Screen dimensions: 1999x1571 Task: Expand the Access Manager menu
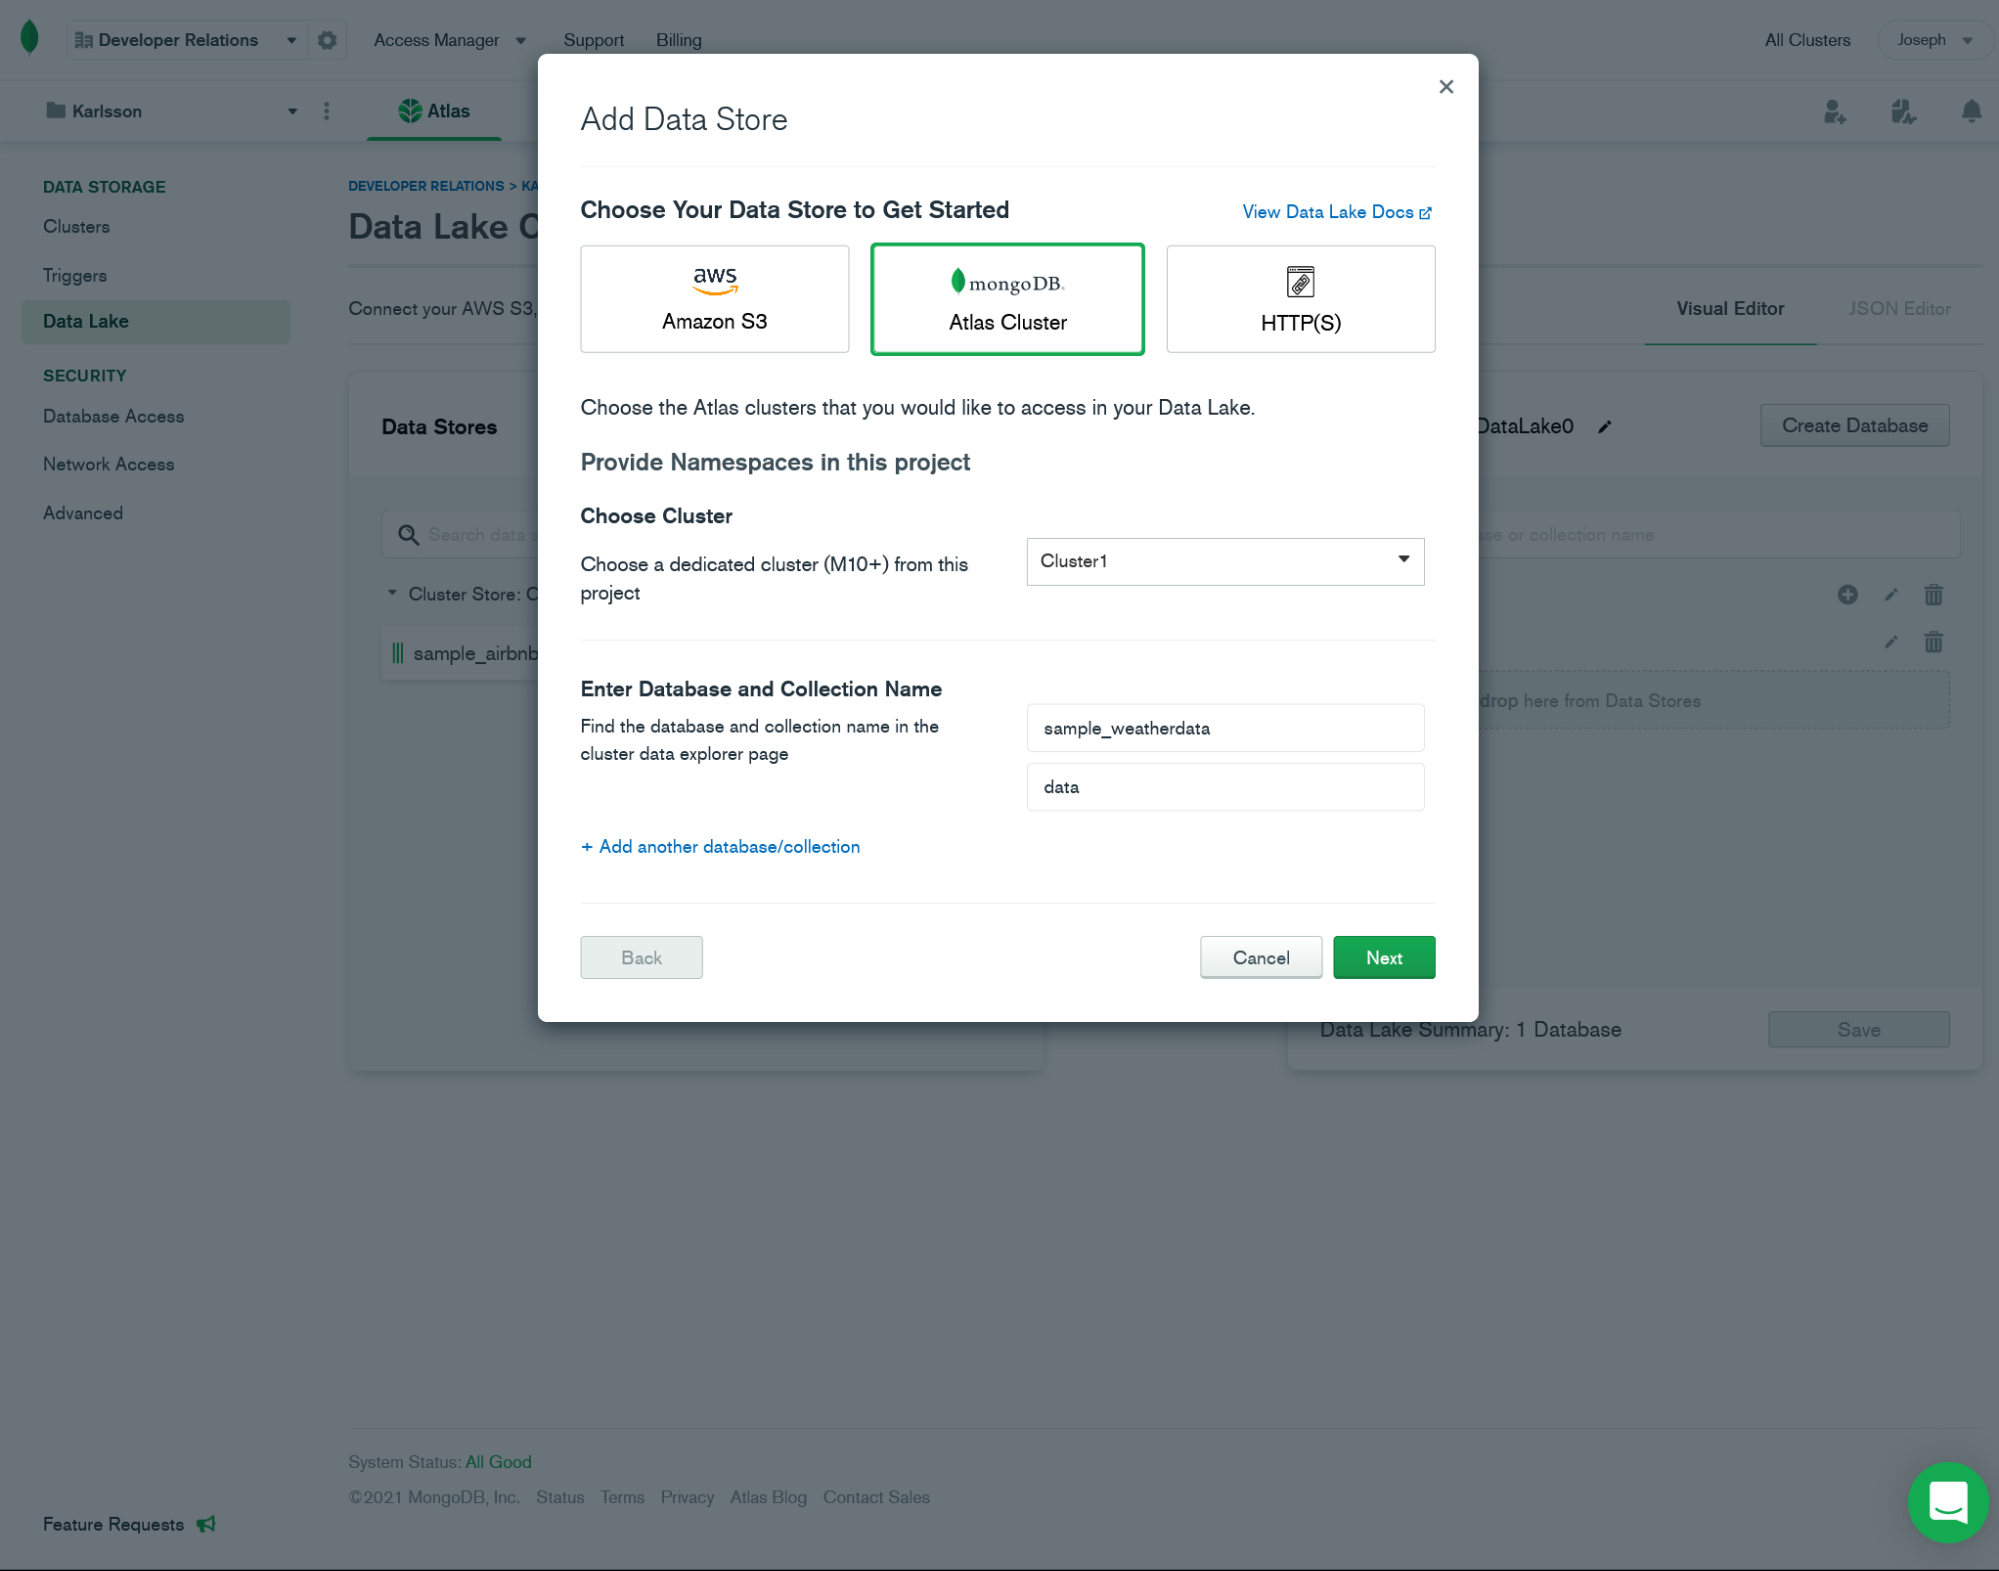click(449, 40)
